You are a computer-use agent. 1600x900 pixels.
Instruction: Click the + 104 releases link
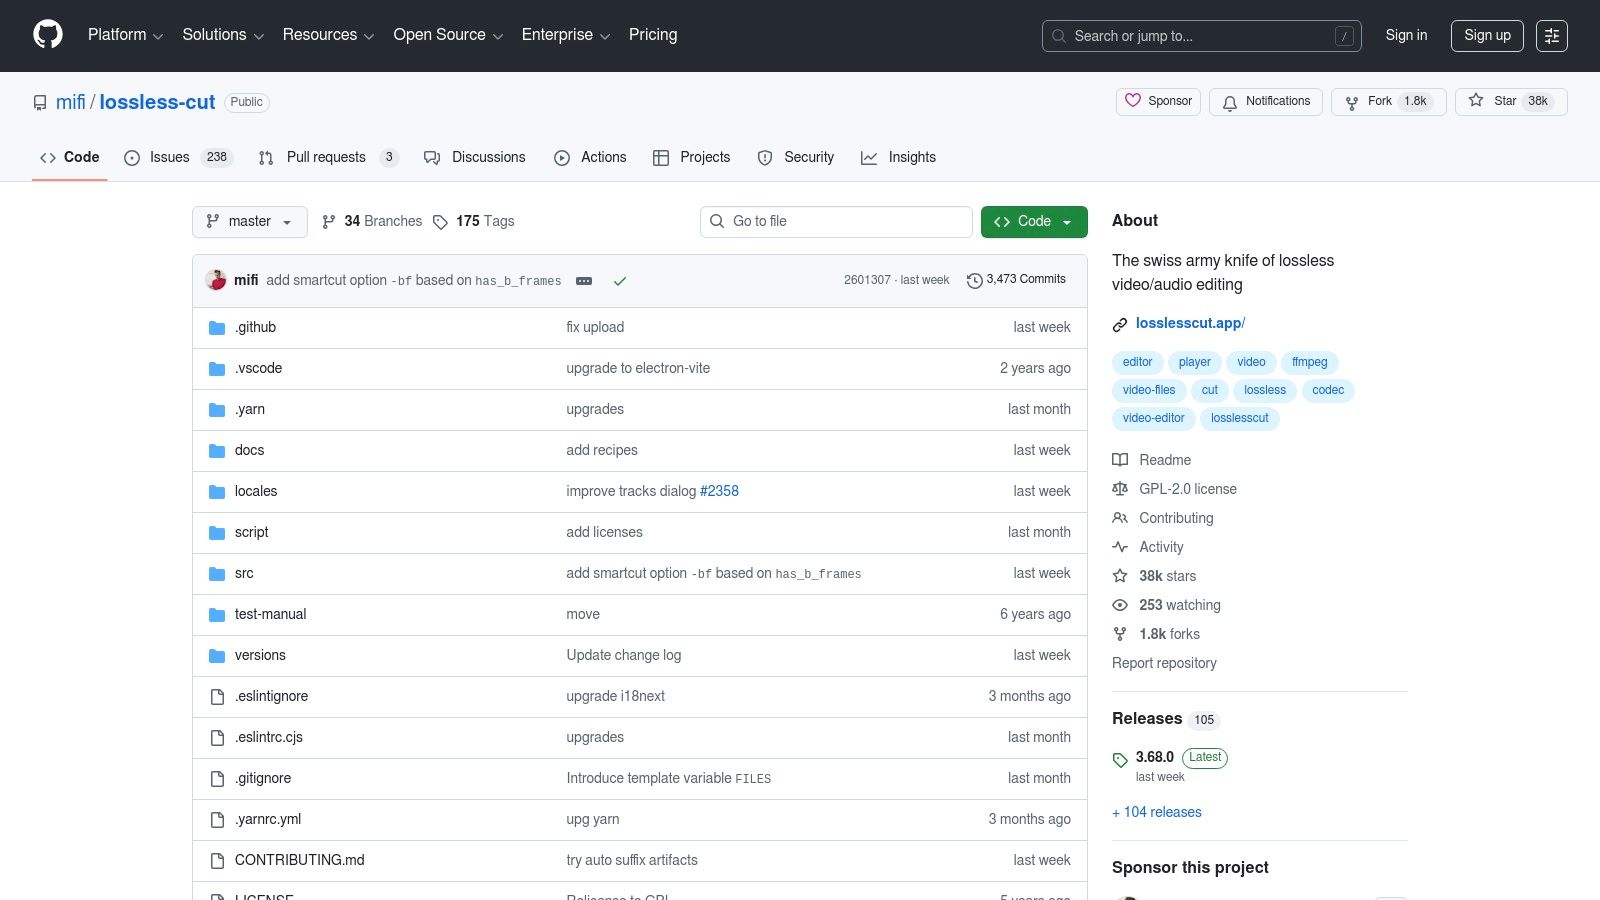[1157, 812]
